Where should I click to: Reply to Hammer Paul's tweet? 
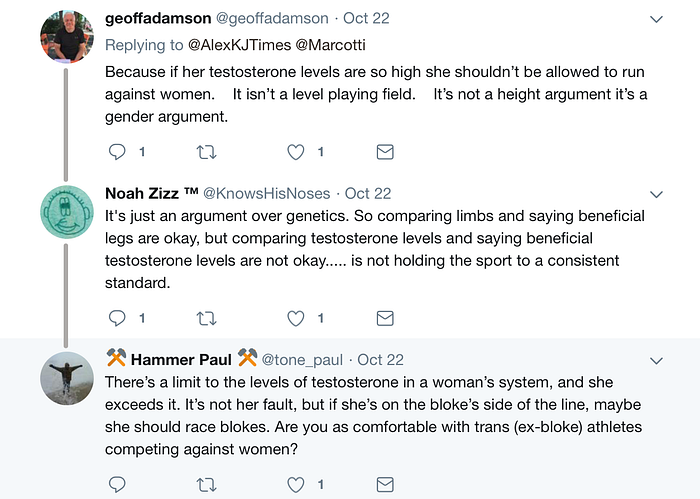pyautogui.click(x=117, y=484)
